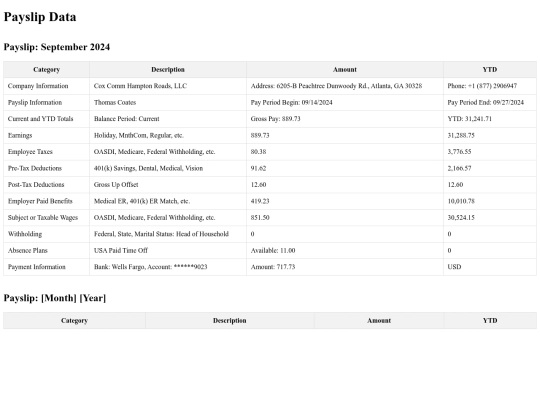Click the 'Payslip Data' main heading

[40, 17]
